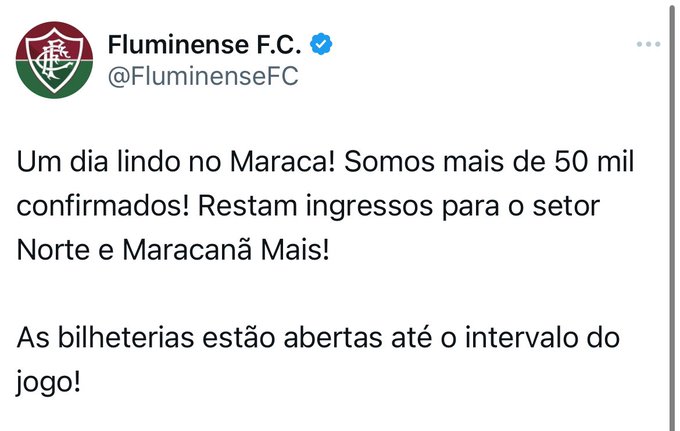Click the word 'bilheterias' in the tweet
680x431 pixels.
126,338
